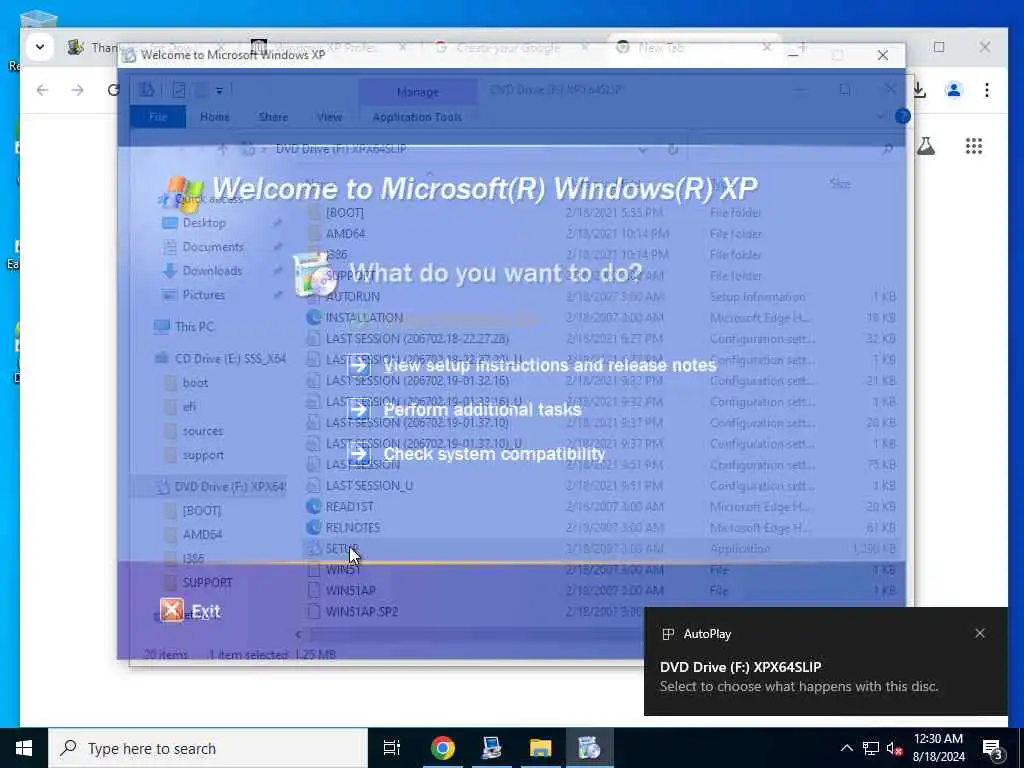Open Chrome's three-dot menu

[987, 89]
